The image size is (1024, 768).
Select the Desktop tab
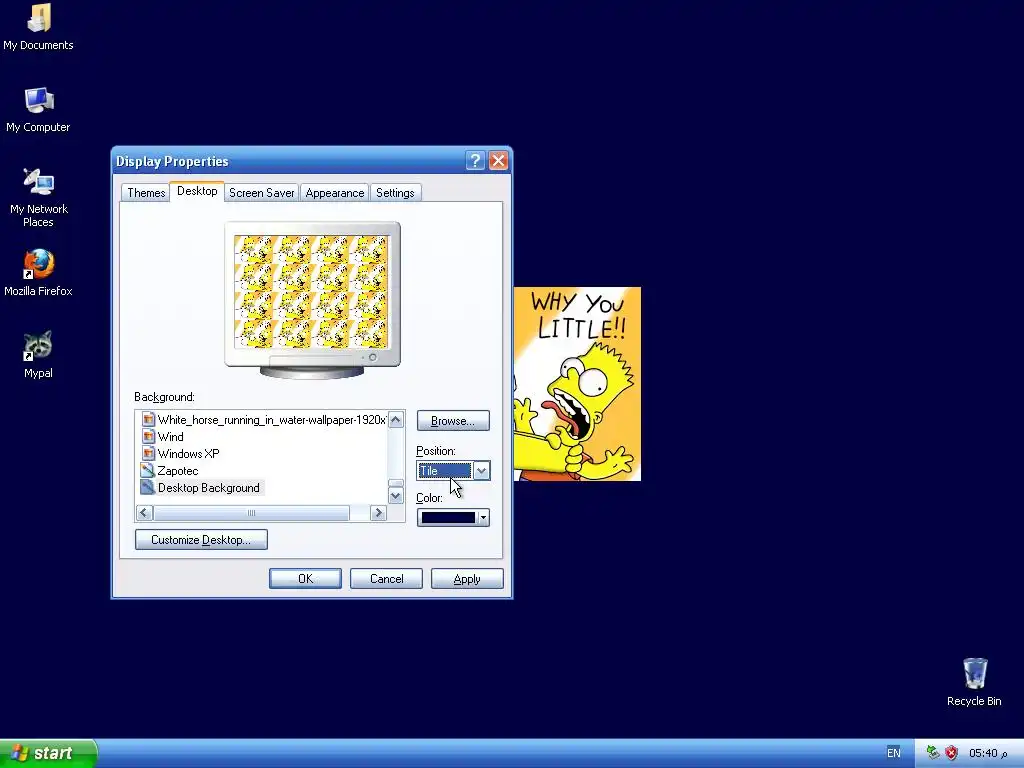tap(197, 191)
